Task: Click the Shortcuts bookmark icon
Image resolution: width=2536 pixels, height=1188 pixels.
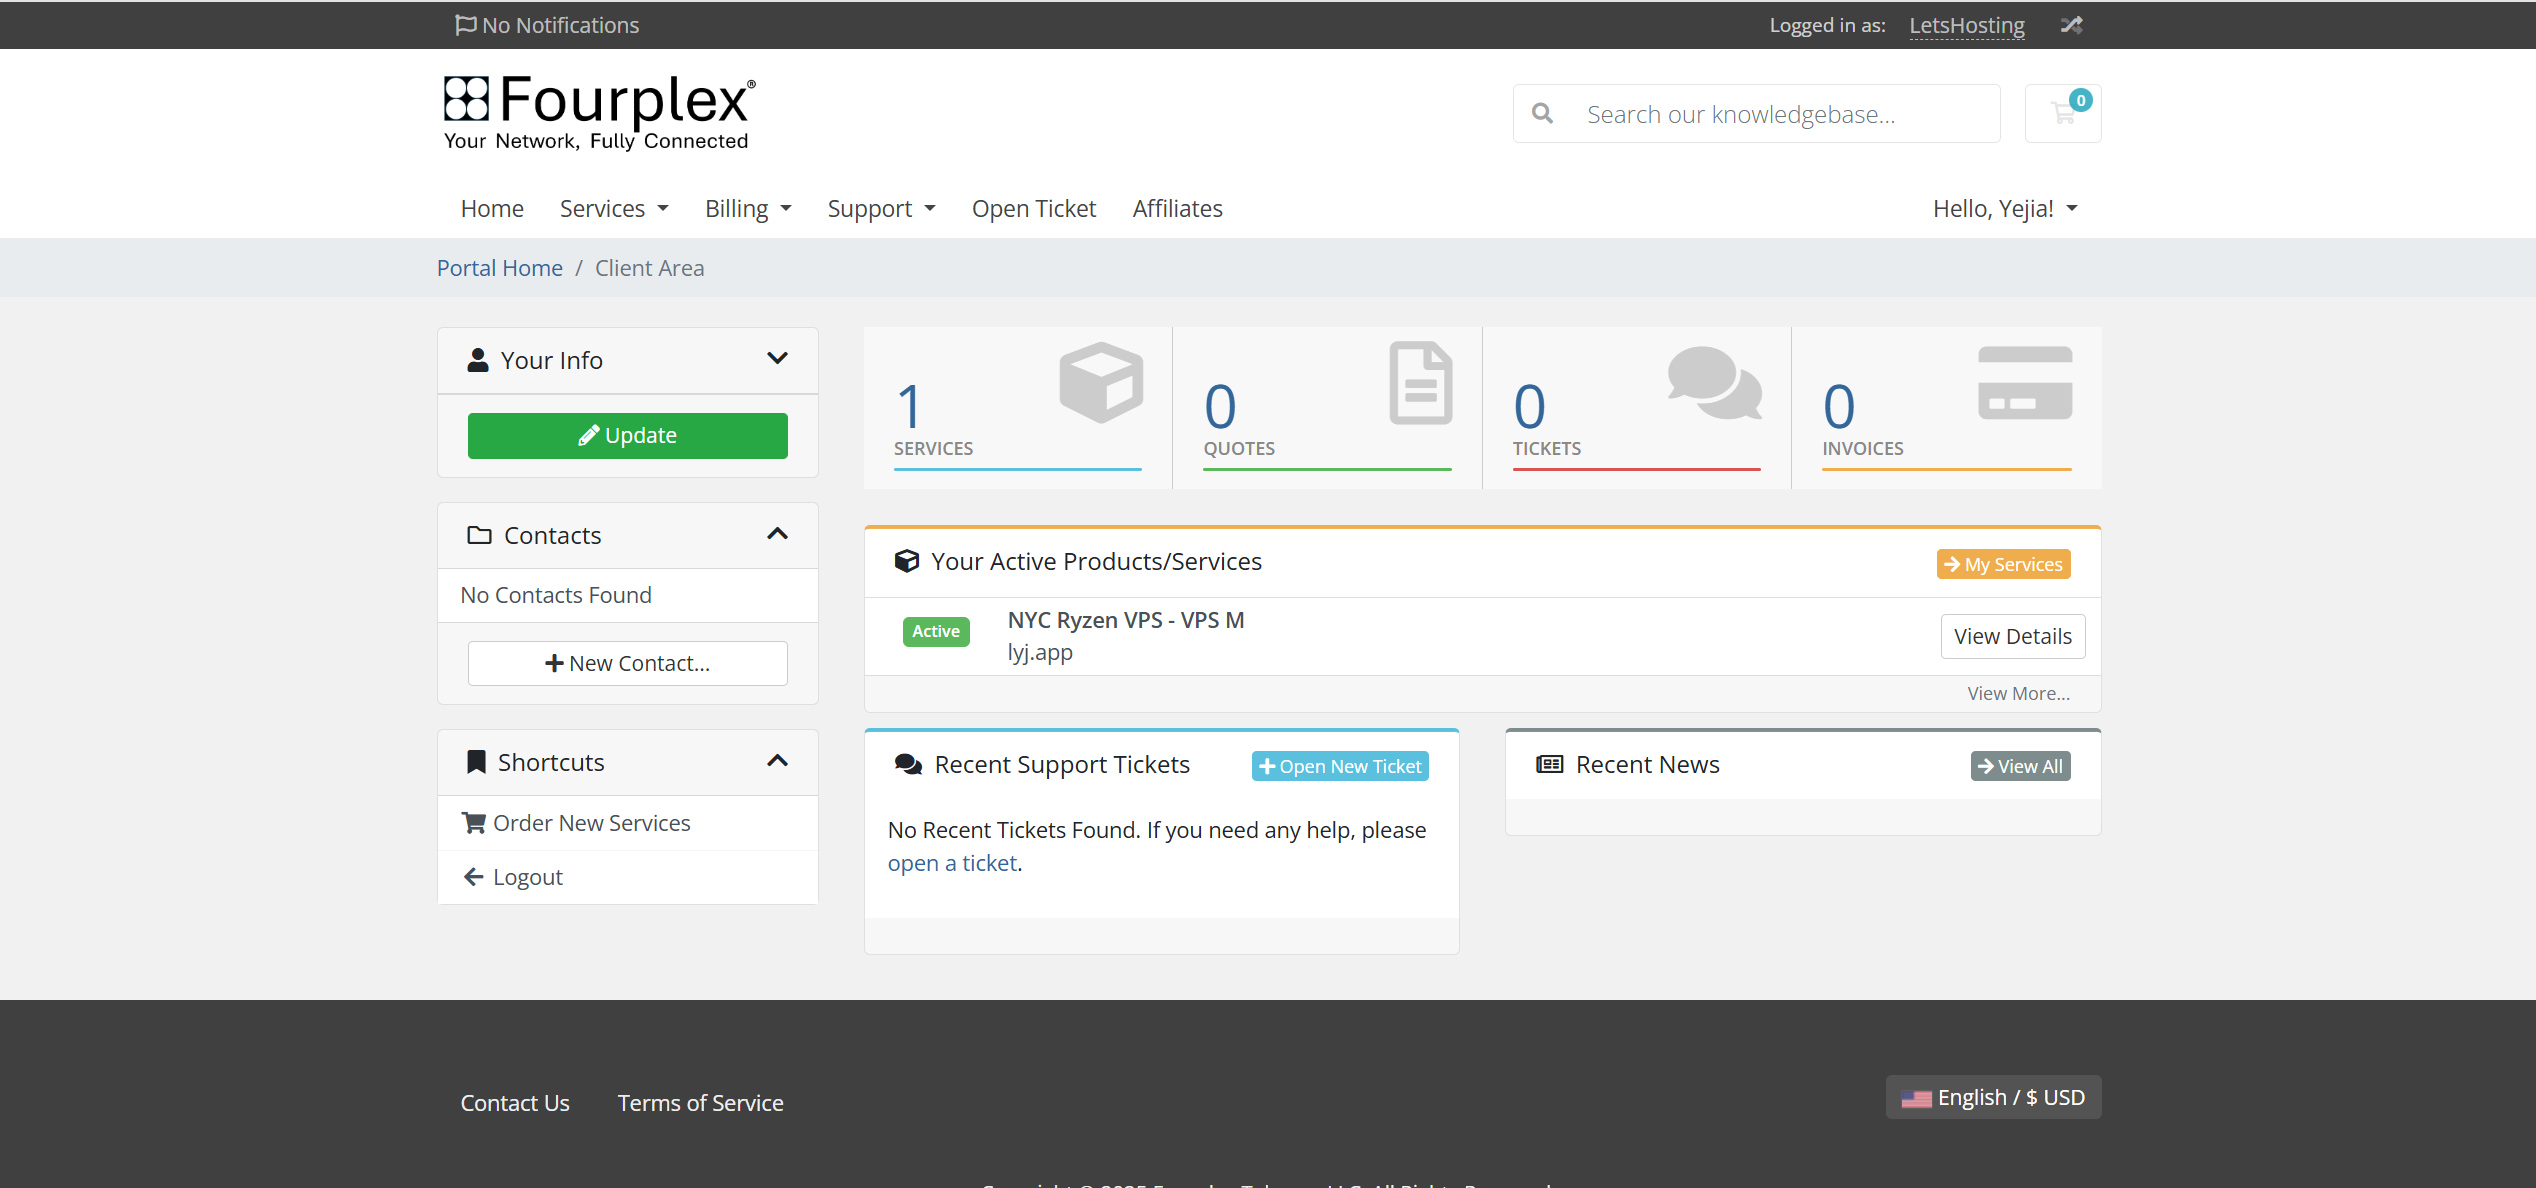Action: click(x=477, y=762)
